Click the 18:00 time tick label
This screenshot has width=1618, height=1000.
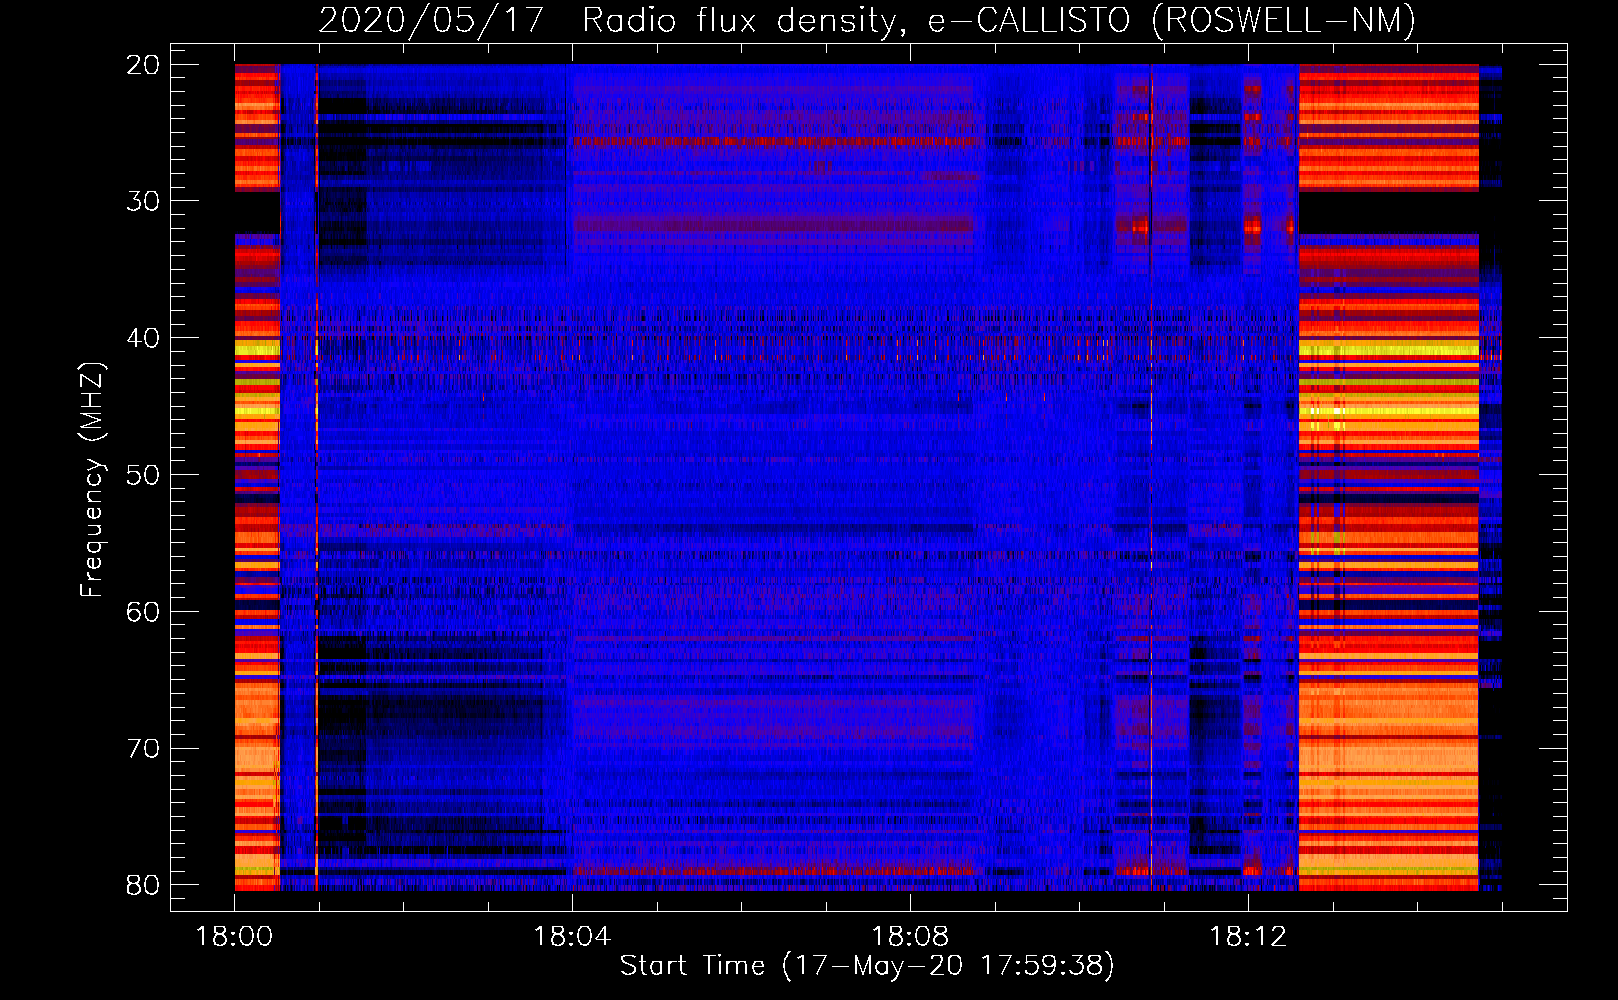(x=235, y=937)
